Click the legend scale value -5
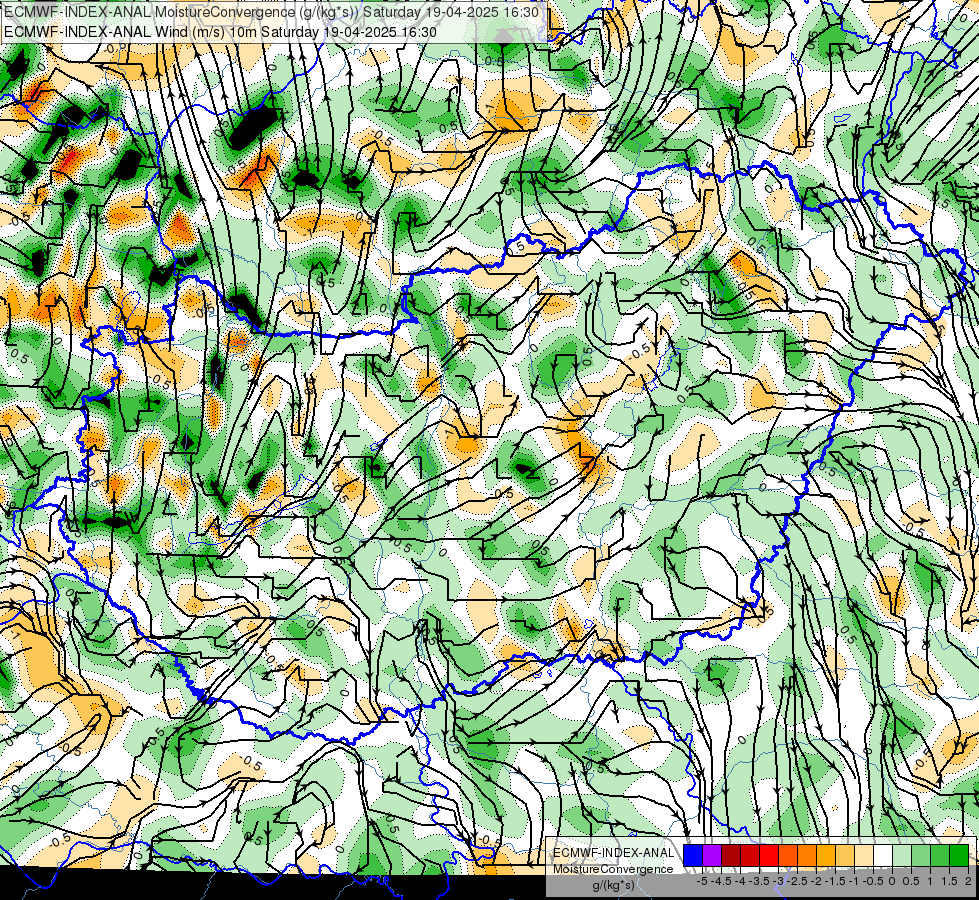Image resolution: width=979 pixels, height=900 pixels. (702, 881)
